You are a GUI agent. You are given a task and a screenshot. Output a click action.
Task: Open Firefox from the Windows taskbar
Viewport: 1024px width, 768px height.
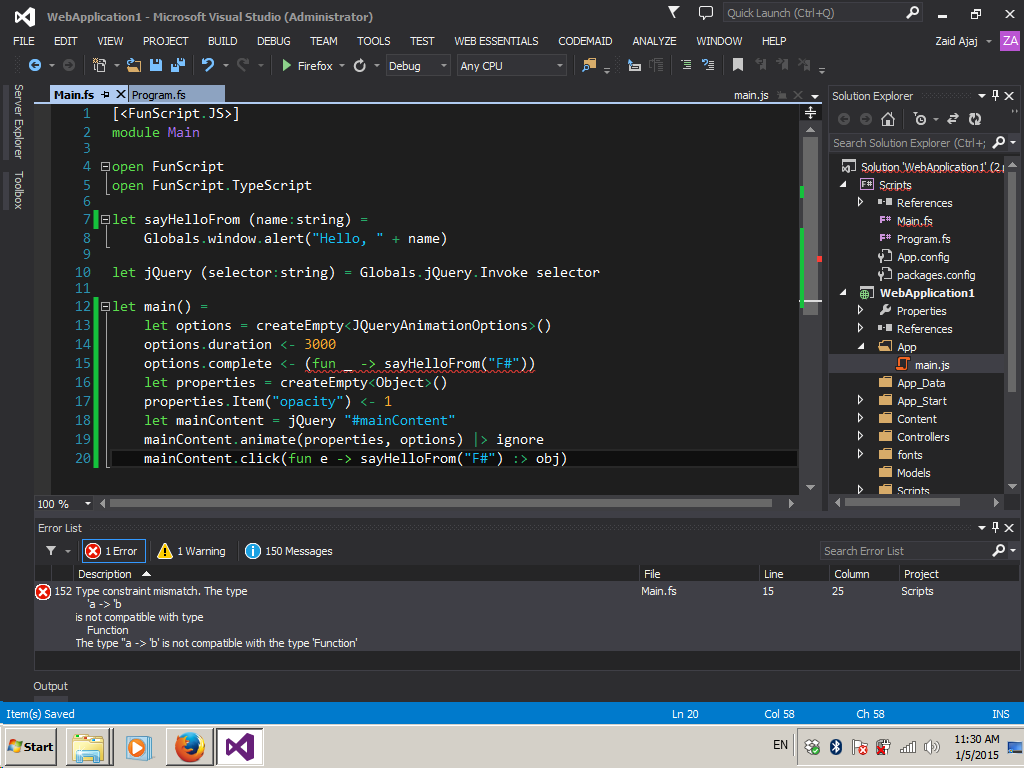[x=190, y=747]
